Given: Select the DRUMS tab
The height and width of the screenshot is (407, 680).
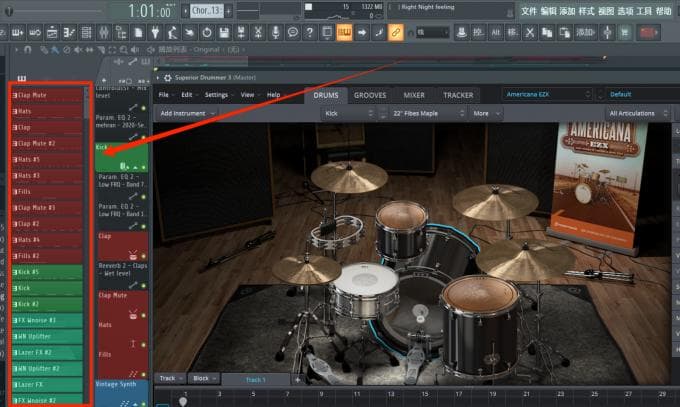Looking at the screenshot, I should (326, 95).
